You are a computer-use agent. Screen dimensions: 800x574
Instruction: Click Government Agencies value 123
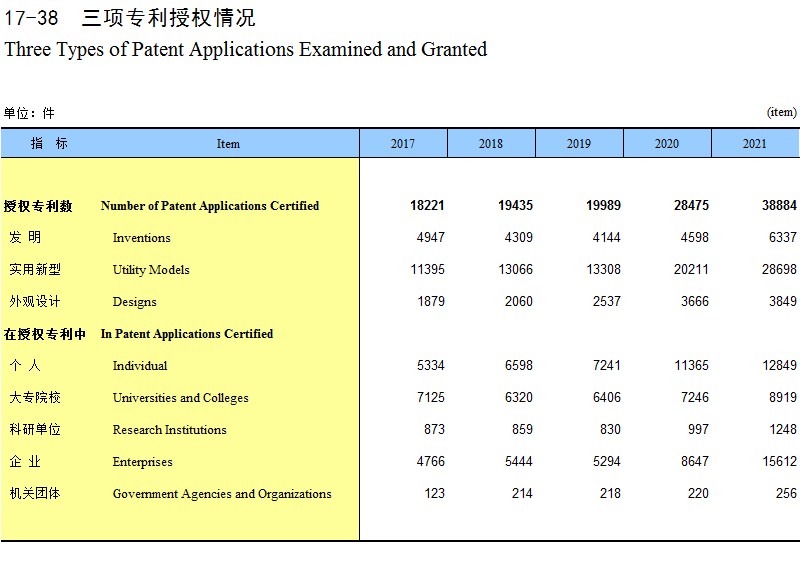tap(435, 493)
